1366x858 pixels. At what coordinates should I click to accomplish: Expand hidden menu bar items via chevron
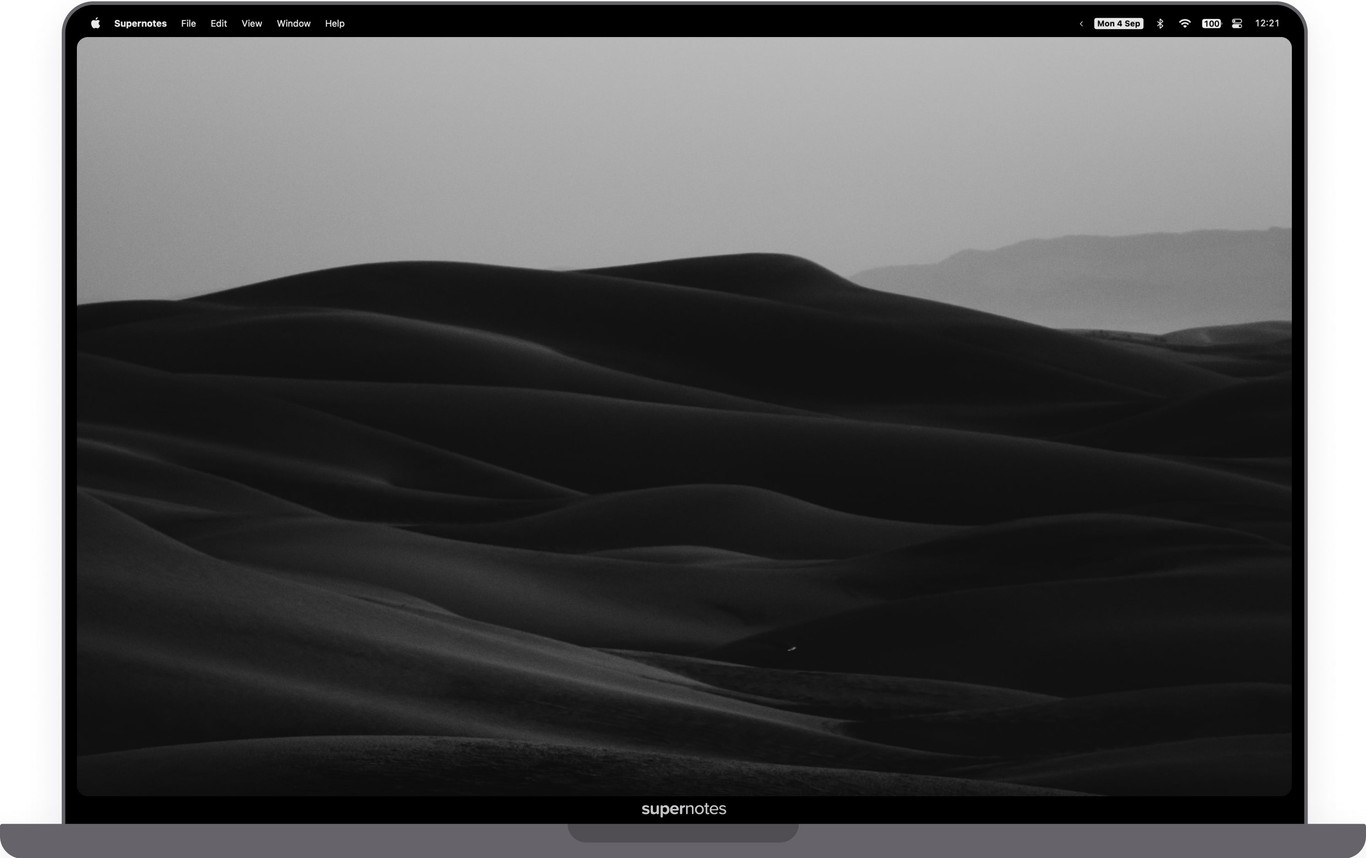(1081, 23)
